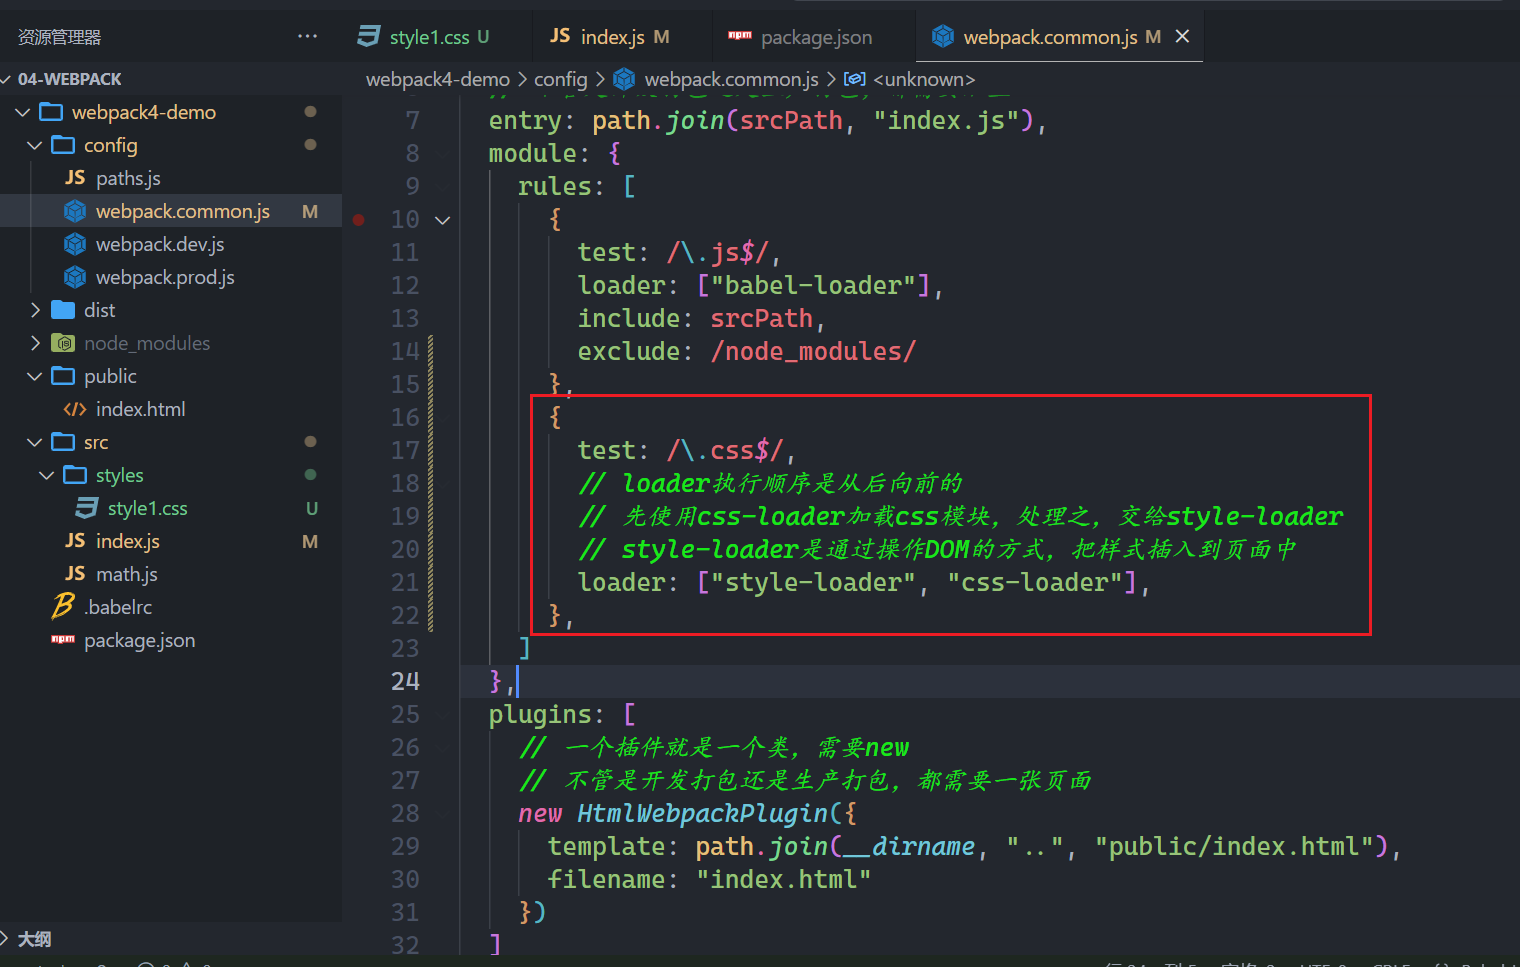Click the srcPath value on line 13
This screenshot has height=967, width=1520.
762,318
